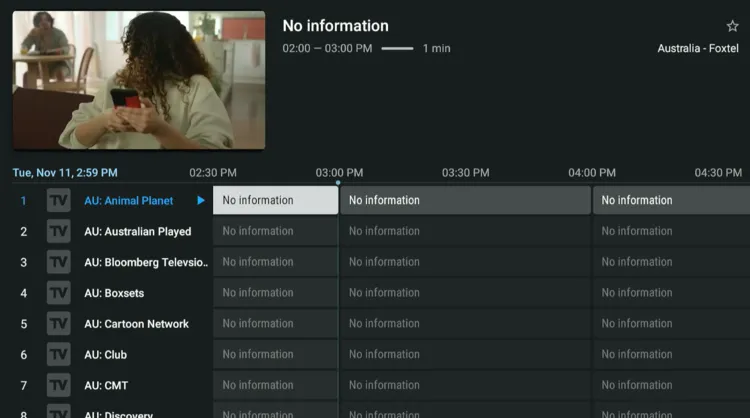Select Australian Played's 04:00 PM program cell
Screen dimensions: 750x418
(x=671, y=231)
